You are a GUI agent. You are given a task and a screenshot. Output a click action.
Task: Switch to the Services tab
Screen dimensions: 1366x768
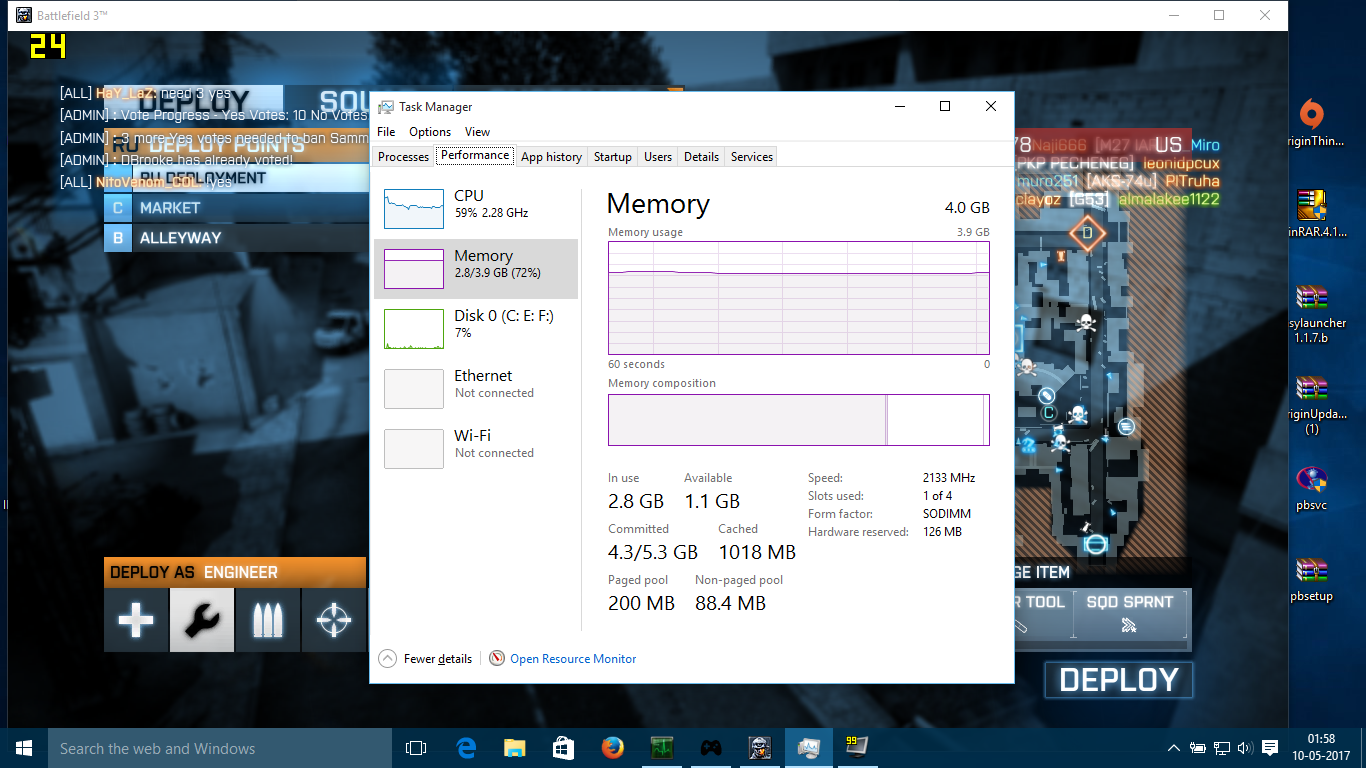pyautogui.click(x=752, y=157)
